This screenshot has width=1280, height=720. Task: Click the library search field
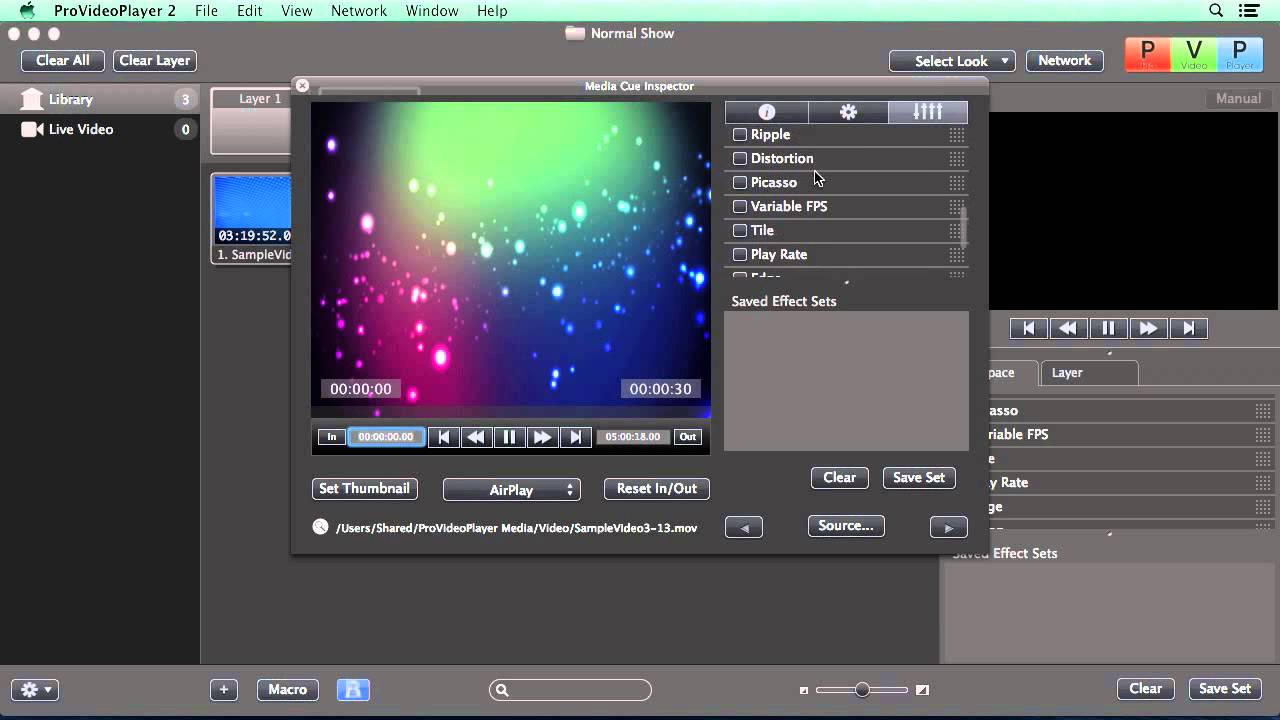pyautogui.click(x=570, y=690)
